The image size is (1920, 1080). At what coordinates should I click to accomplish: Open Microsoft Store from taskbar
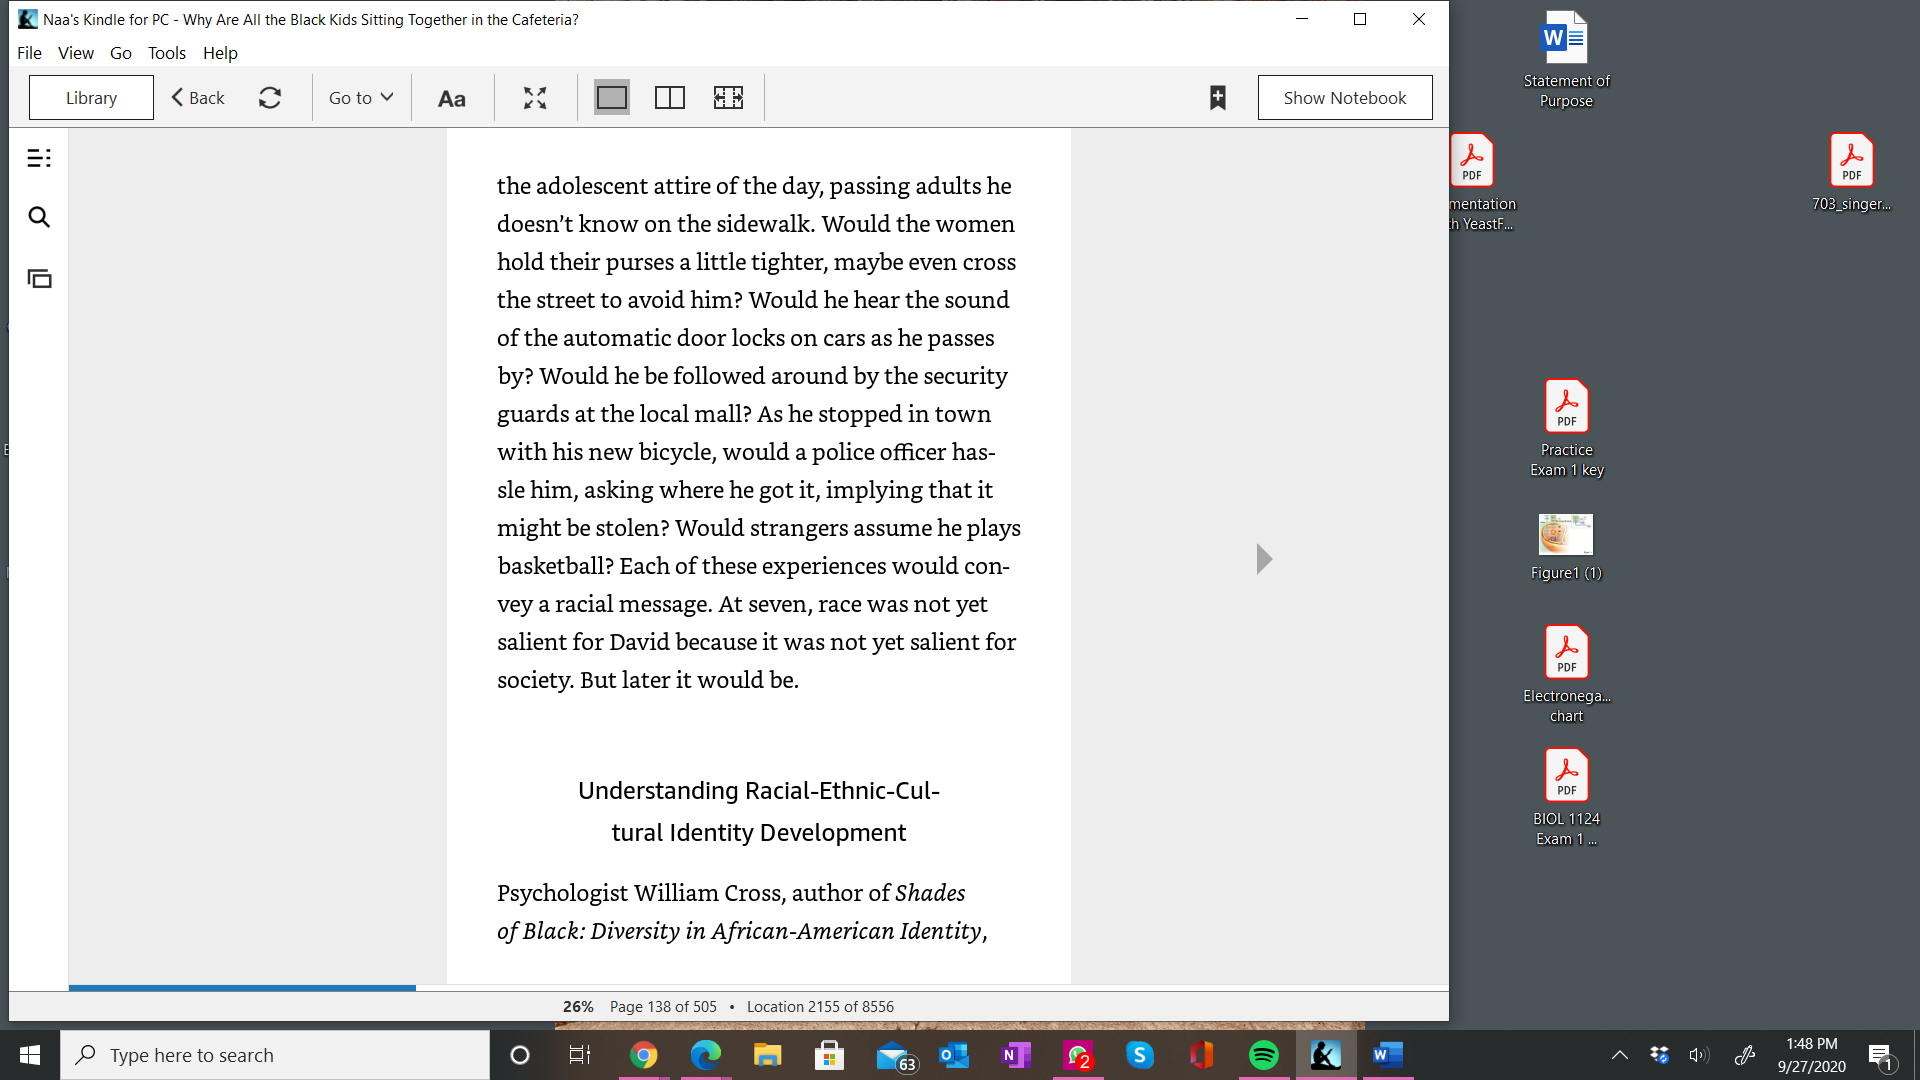tap(829, 1055)
